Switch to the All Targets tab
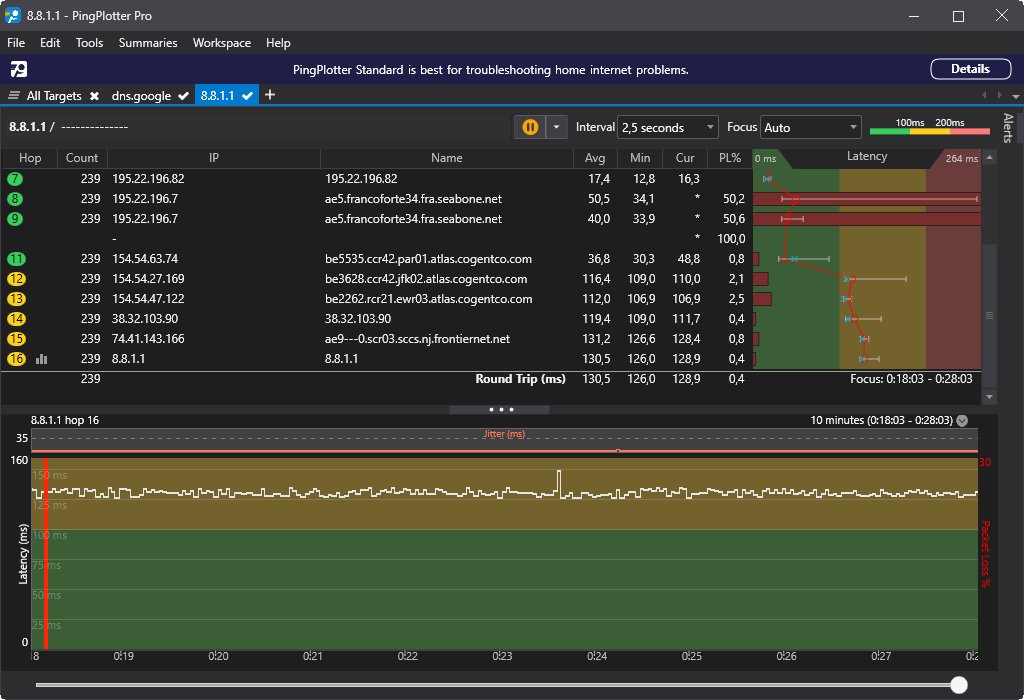The image size is (1024, 700). (54, 95)
